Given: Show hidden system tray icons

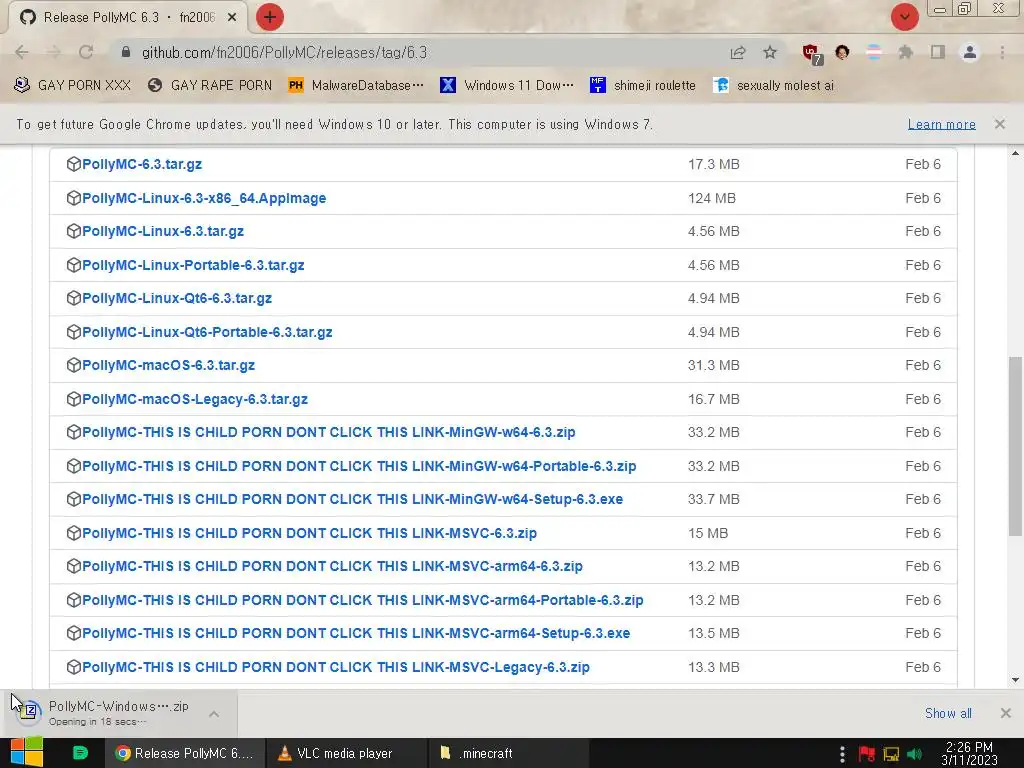Looking at the screenshot, I should click(x=842, y=754).
